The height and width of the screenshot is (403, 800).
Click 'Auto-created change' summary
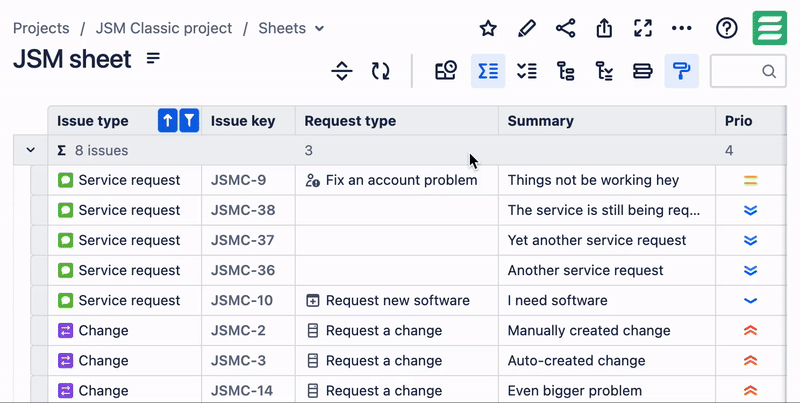pyautogui.click(x=576, y=361)
